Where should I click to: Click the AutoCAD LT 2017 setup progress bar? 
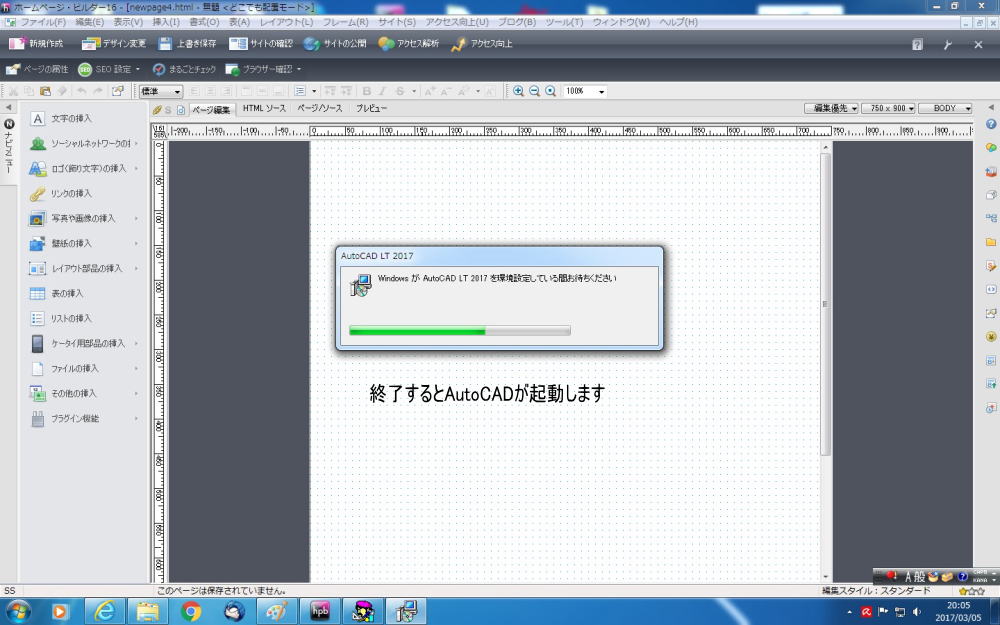pos(460,330)
